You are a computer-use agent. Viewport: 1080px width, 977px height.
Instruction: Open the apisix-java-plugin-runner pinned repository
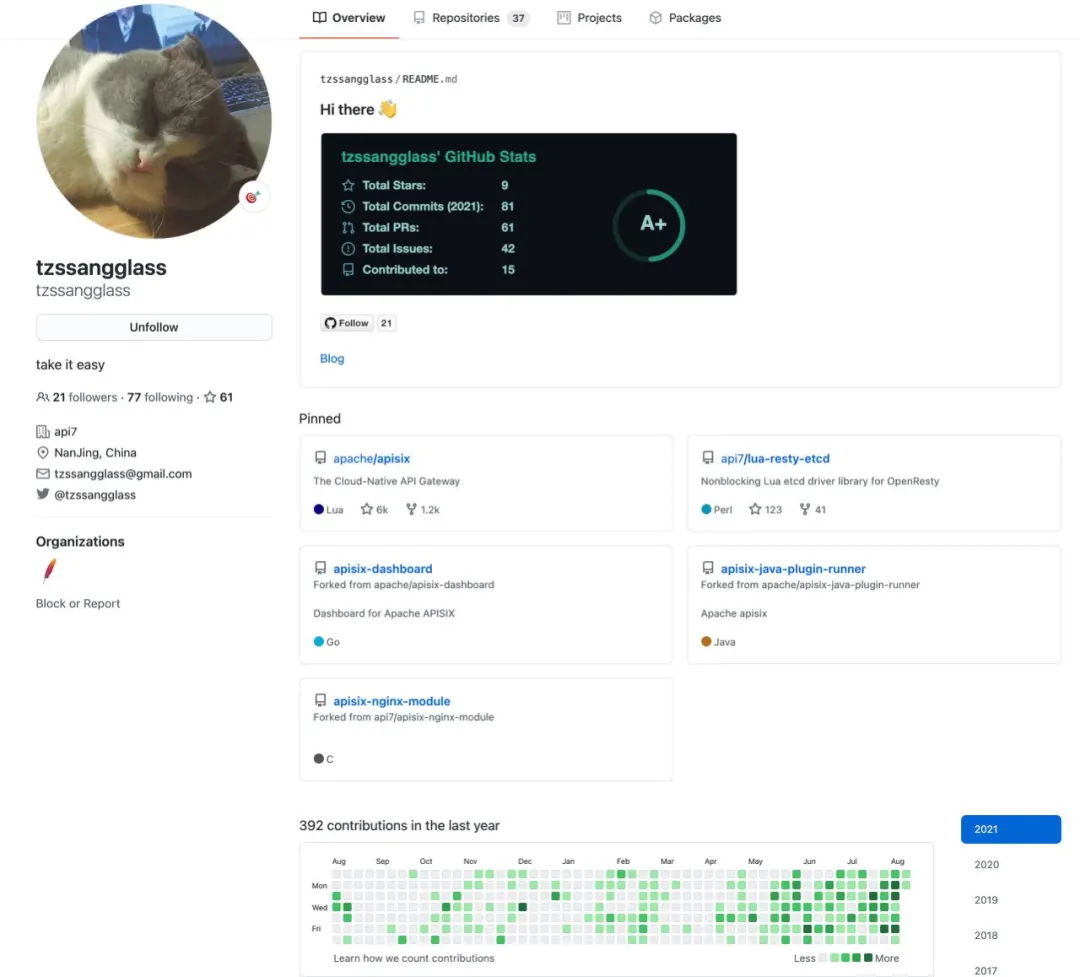click(x=793, y=569)
